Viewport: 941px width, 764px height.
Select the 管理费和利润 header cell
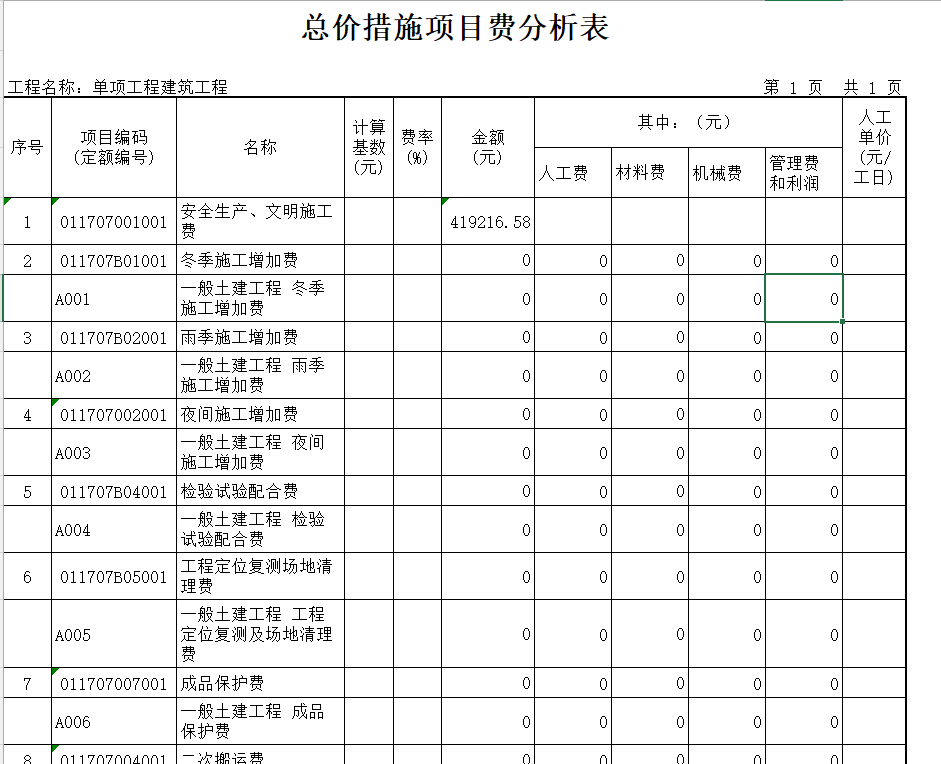804,173
